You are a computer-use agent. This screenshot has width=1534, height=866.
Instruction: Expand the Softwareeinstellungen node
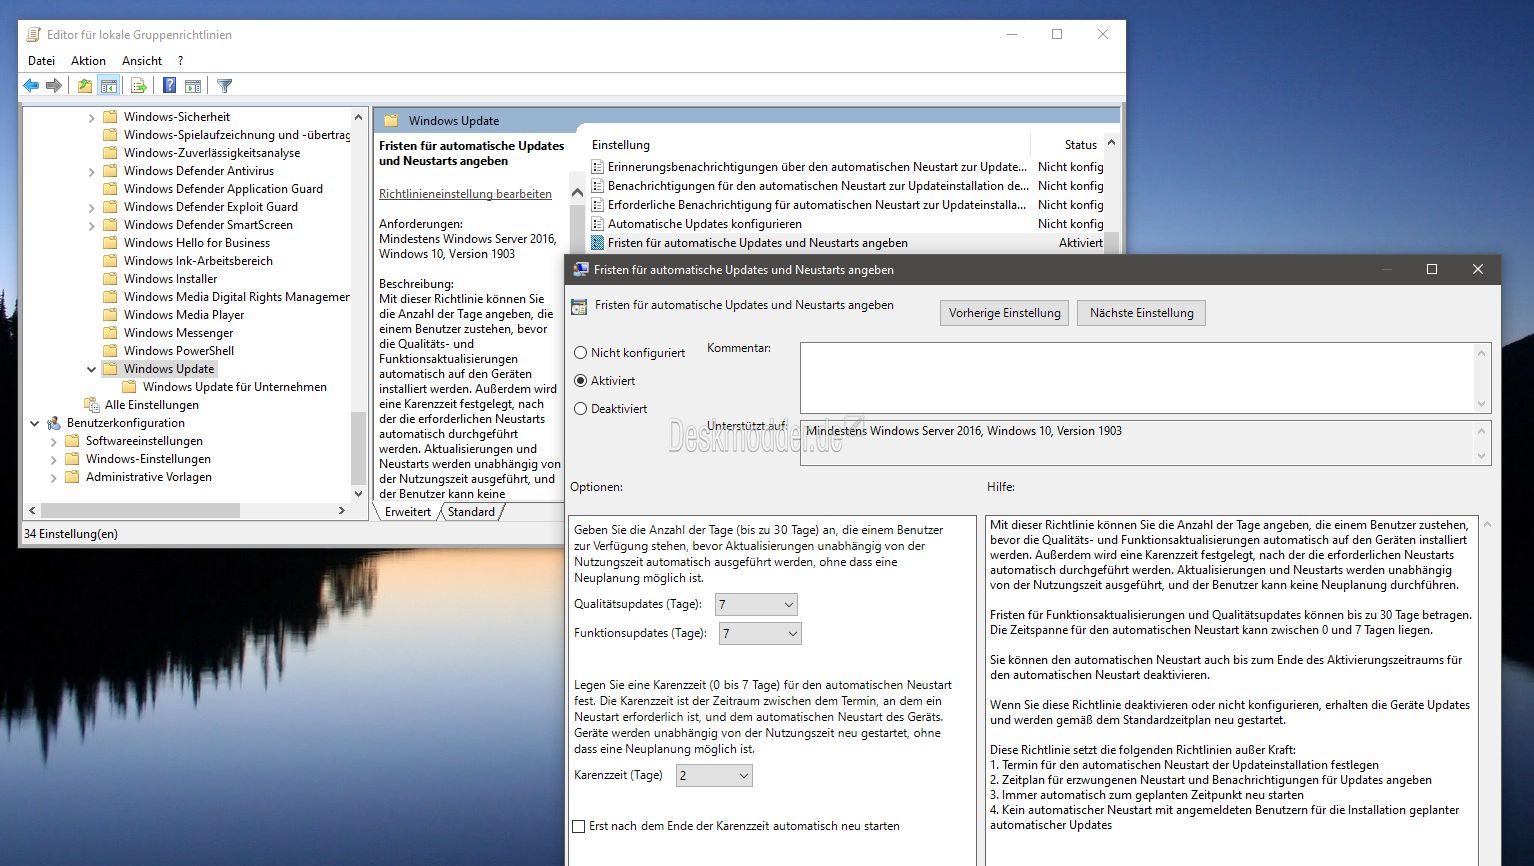[54, 441]
